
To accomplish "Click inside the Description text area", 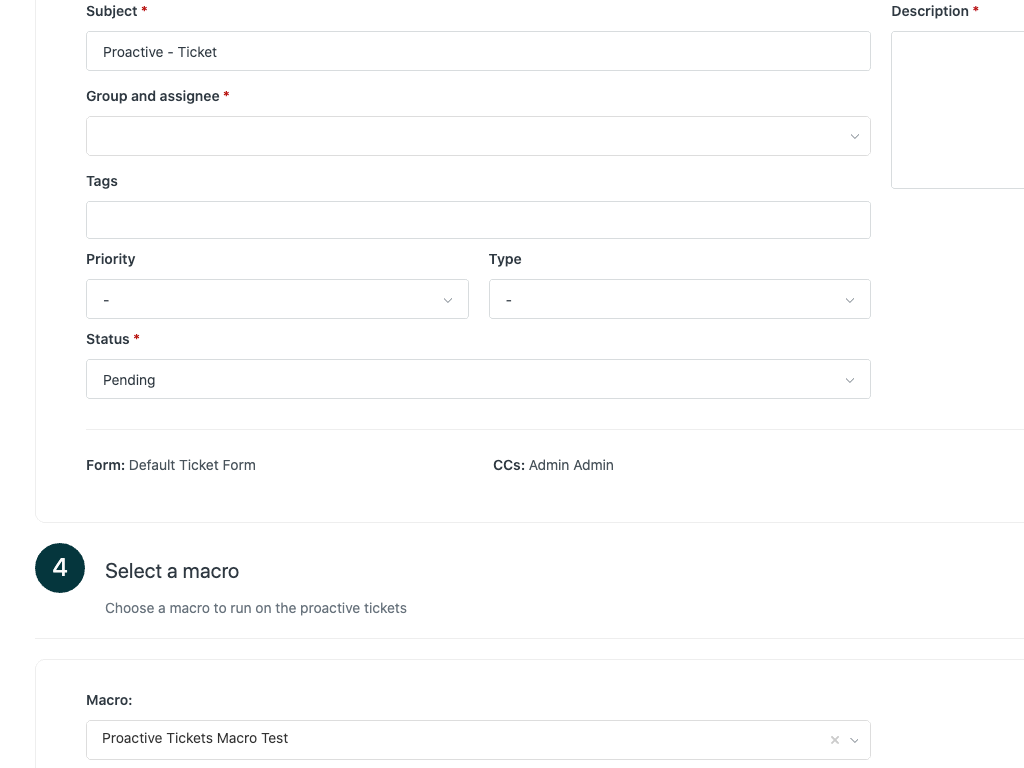I will pos(958,110).
